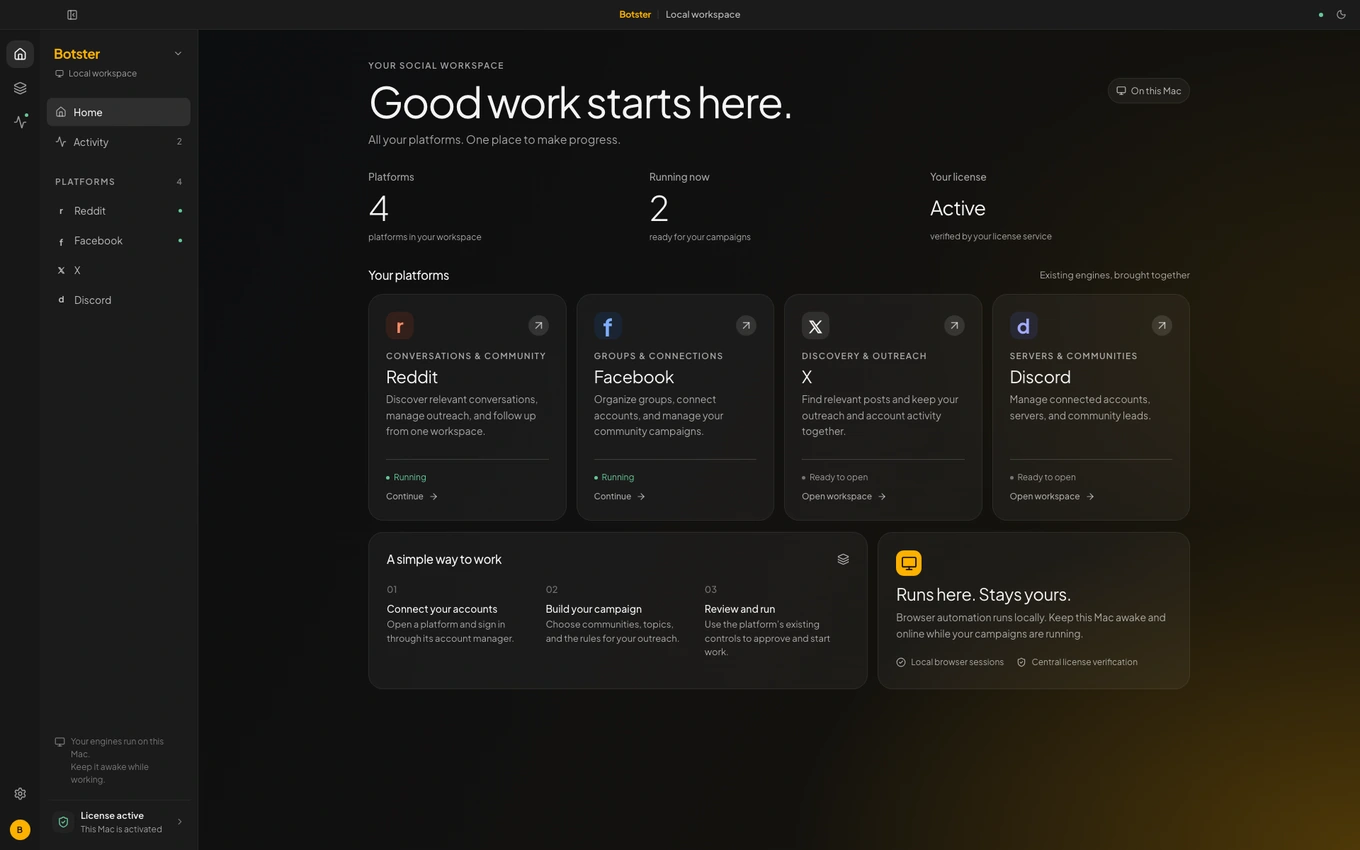Open X in the Platforms list
The width and height of the screenshot is (1360, 850).
118,270
